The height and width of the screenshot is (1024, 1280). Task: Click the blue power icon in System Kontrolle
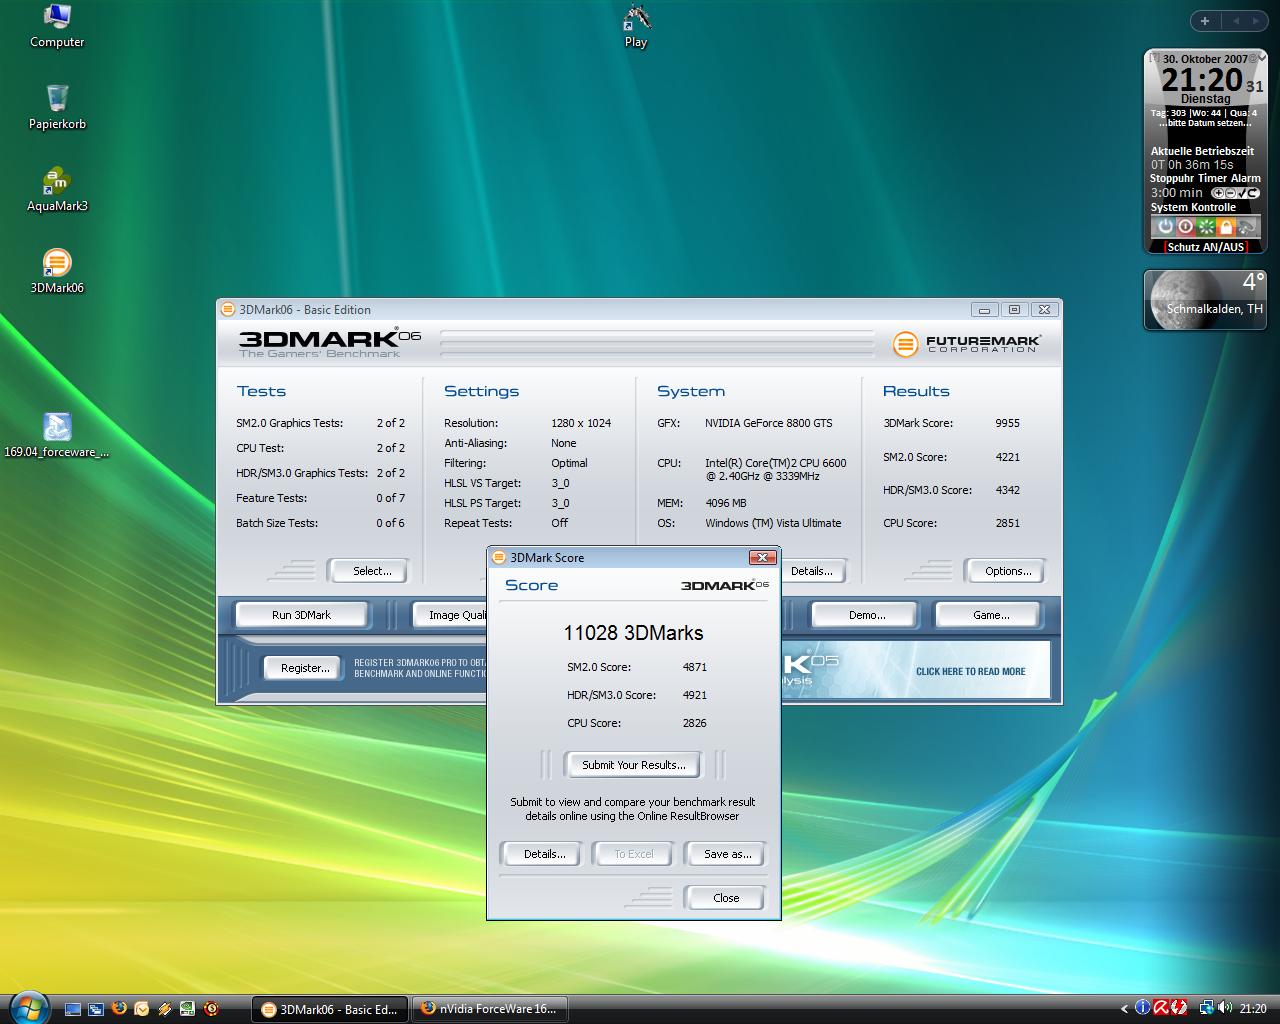tap(1165, 226)
